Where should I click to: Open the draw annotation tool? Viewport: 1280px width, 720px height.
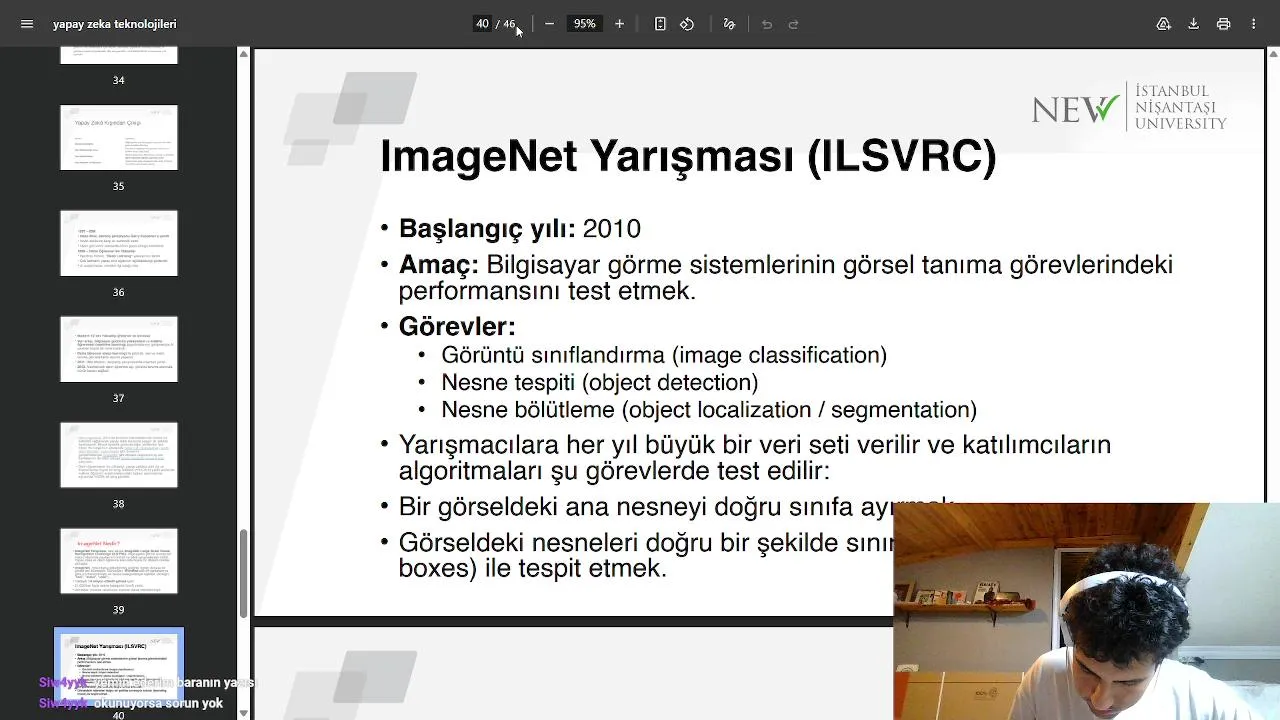[x=729, y=24]
